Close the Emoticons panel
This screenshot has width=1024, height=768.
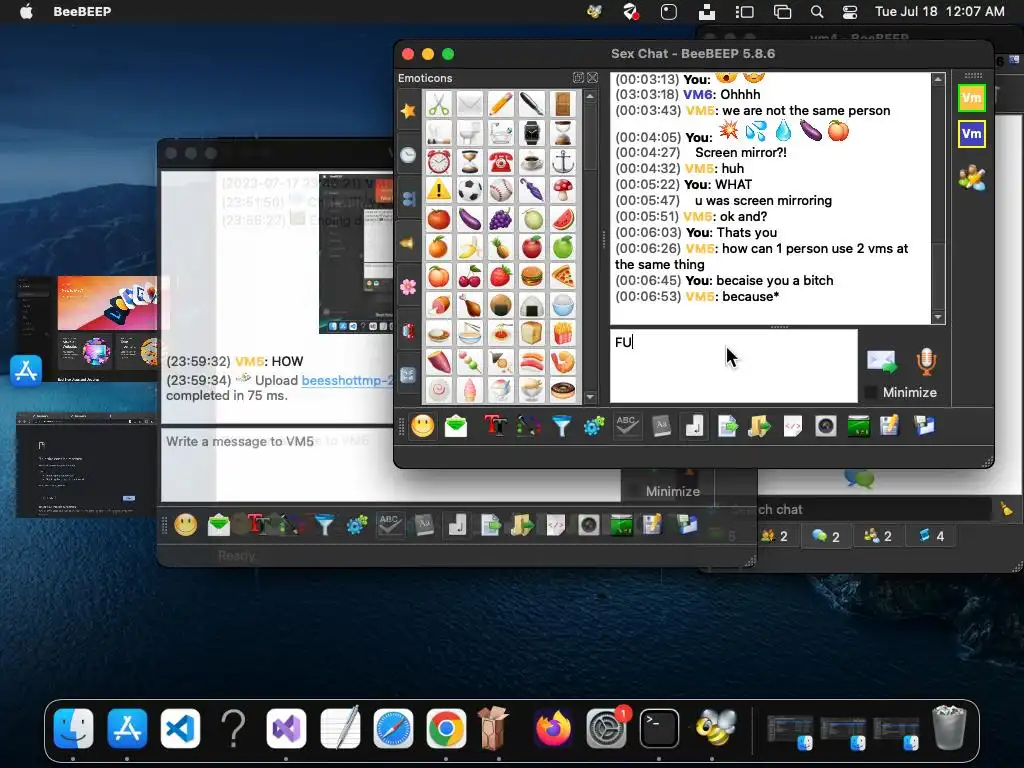tap(592, 78)
